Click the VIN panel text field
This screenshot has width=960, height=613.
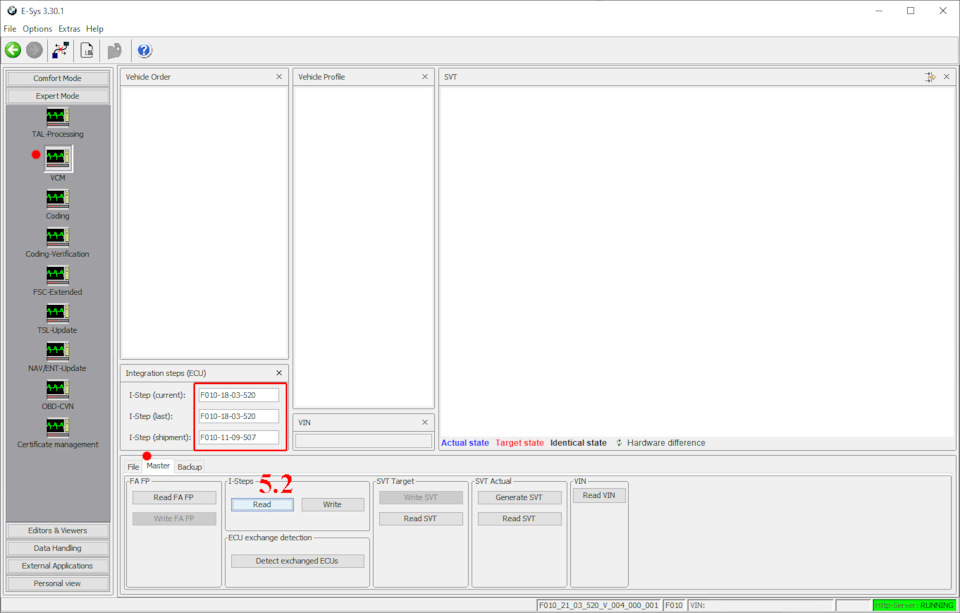[x=364, y=441]
